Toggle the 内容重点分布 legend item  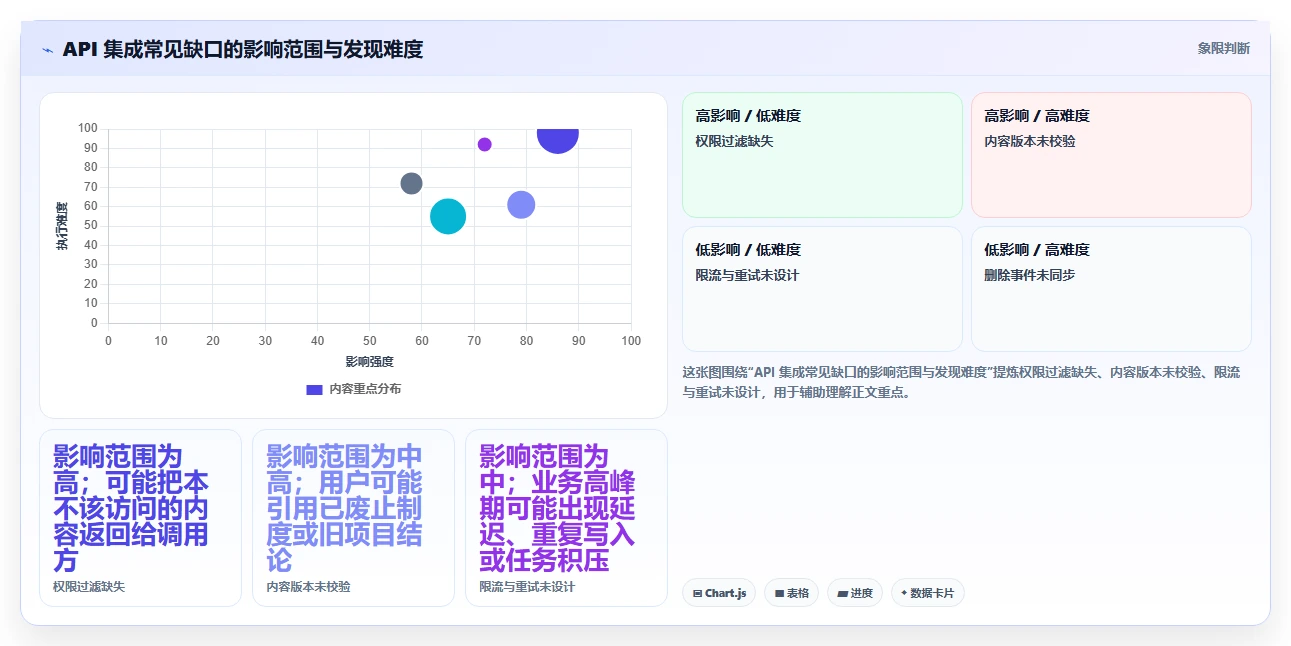353,389
